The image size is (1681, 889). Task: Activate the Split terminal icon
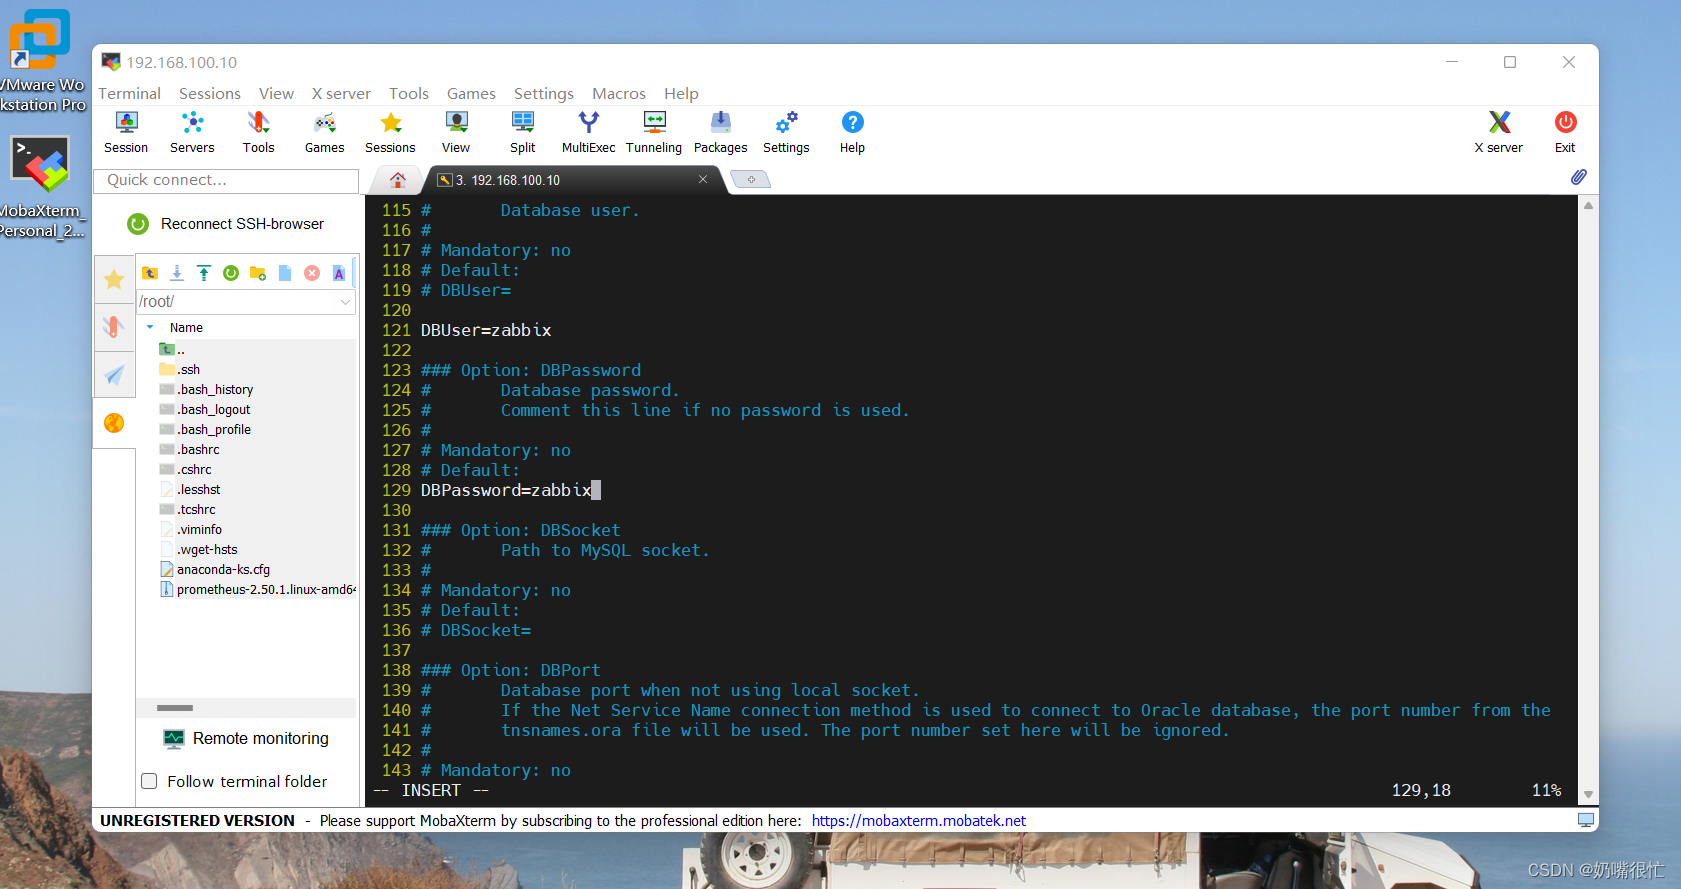pos(522,132)
